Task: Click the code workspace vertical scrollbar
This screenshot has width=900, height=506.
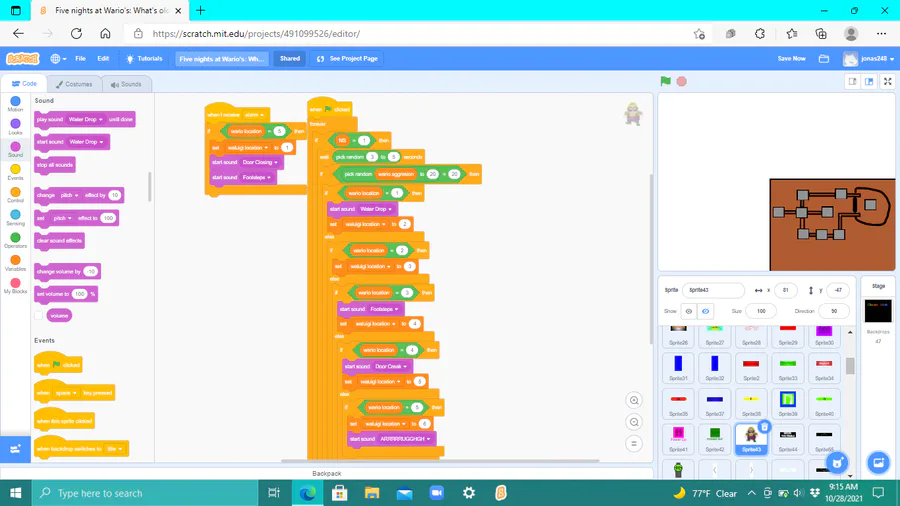Action: [650, 258]
